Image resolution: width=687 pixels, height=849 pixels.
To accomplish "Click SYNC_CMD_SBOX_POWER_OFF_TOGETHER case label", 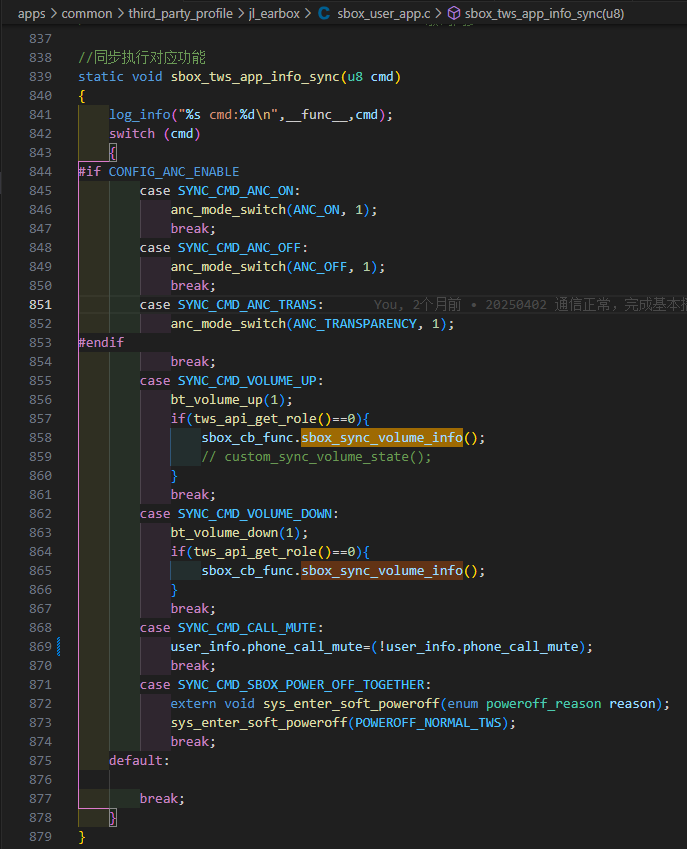I will [x=301, y=685].
